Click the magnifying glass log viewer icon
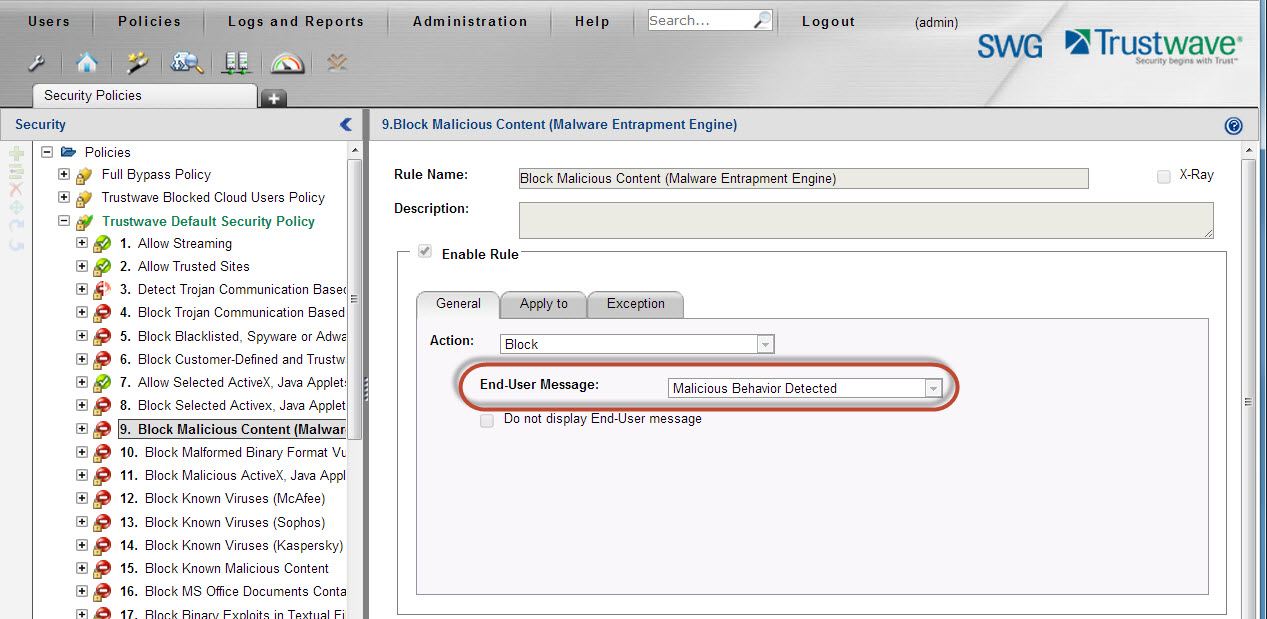Viewport: 1267px width, 619px height. pyautogui.click(x=187, y=63)
